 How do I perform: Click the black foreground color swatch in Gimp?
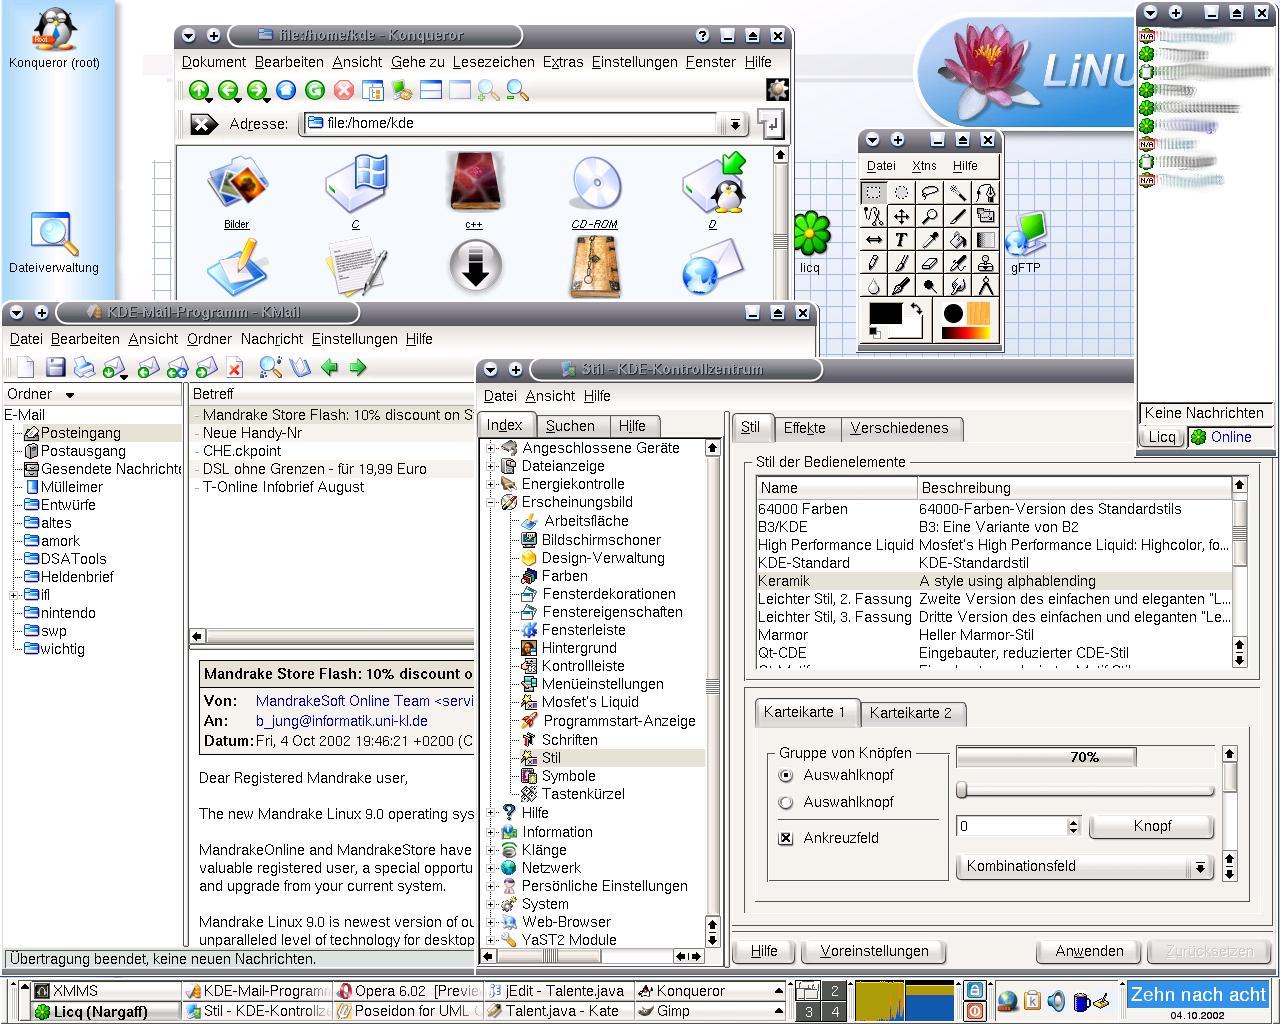(x=886, y=313)
